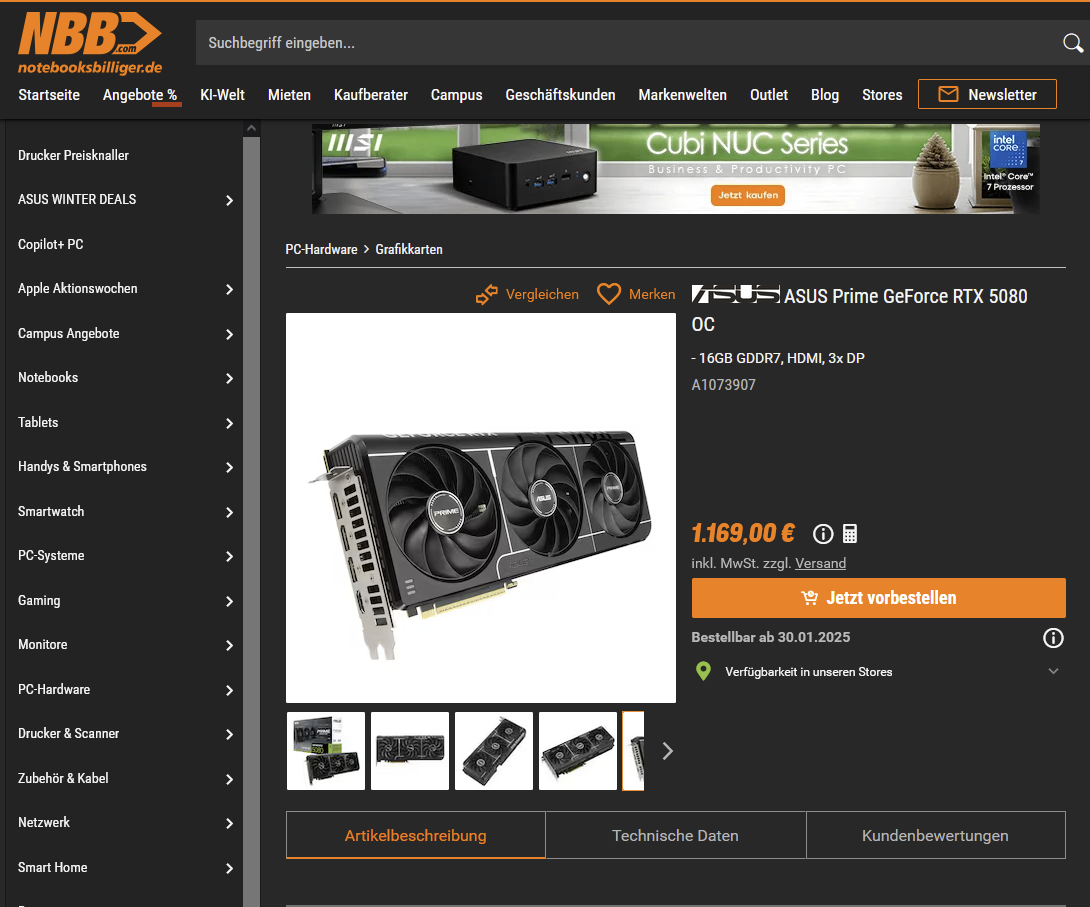
Task: Open Kaufberater in the navigation
Action: 371,95
